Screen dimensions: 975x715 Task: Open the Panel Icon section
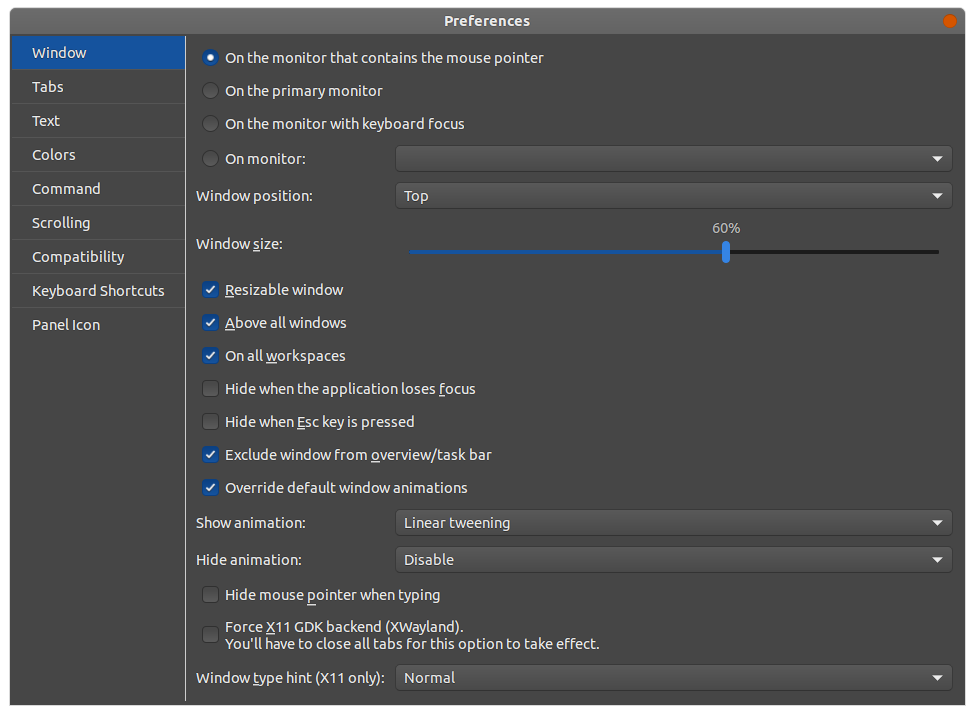pos(98,325)
